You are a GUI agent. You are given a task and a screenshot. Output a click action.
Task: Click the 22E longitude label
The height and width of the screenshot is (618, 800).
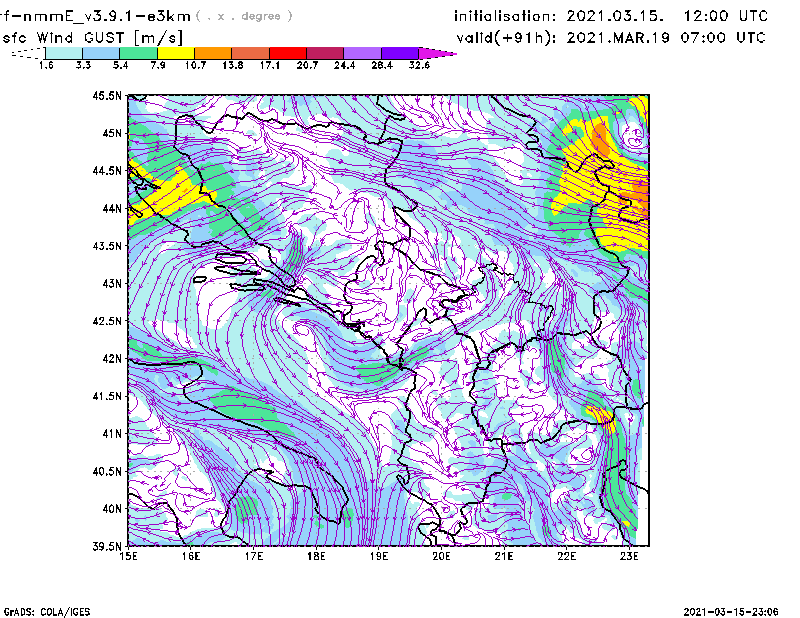[566, 556]
